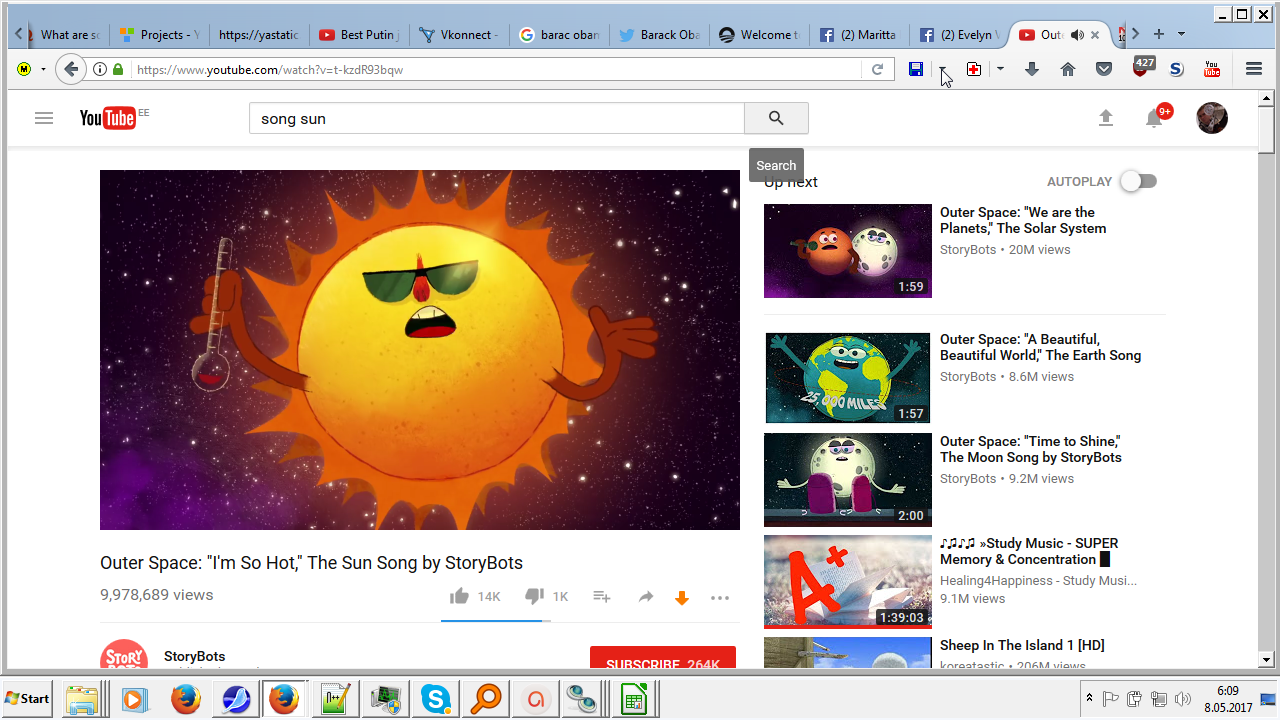The width and height of the screenshot is (1280, 720).
Task: Switch to the Best Putin tab
Action: 359,34
